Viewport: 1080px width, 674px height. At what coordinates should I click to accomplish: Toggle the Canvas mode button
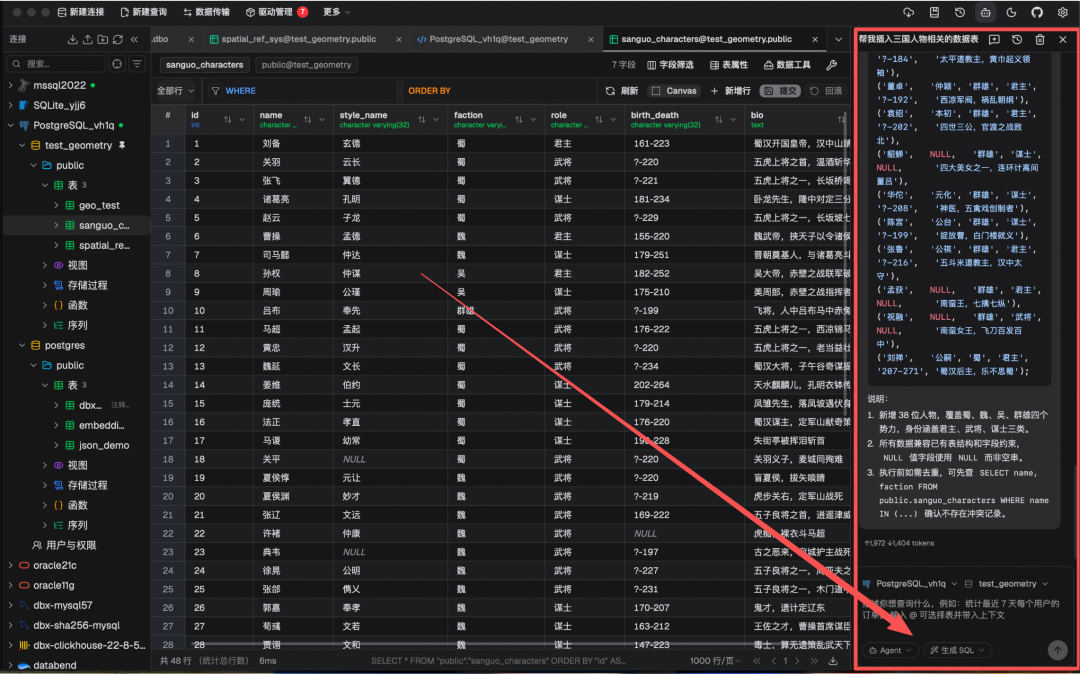click(674, 91)
